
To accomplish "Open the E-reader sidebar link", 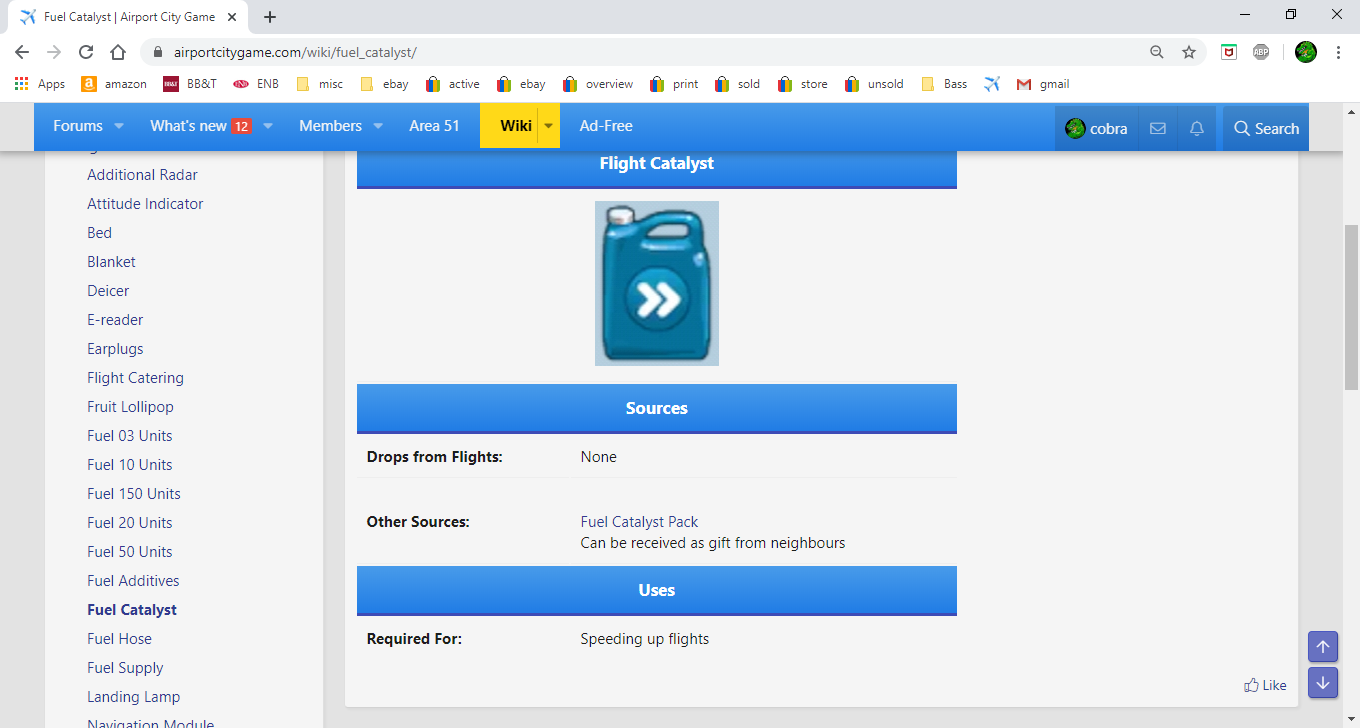I will pyautogui.click(x=115, y=320).
